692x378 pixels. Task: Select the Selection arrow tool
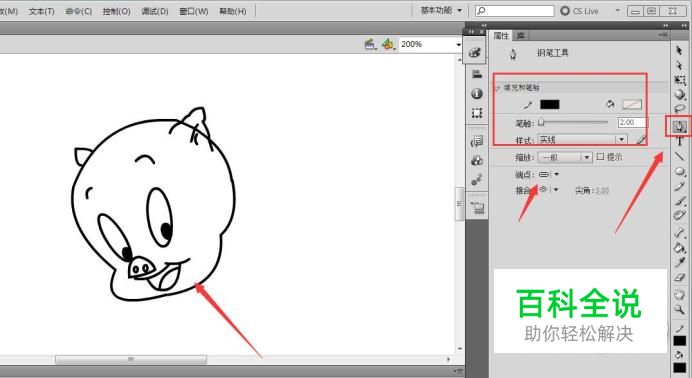click(679, 50)
